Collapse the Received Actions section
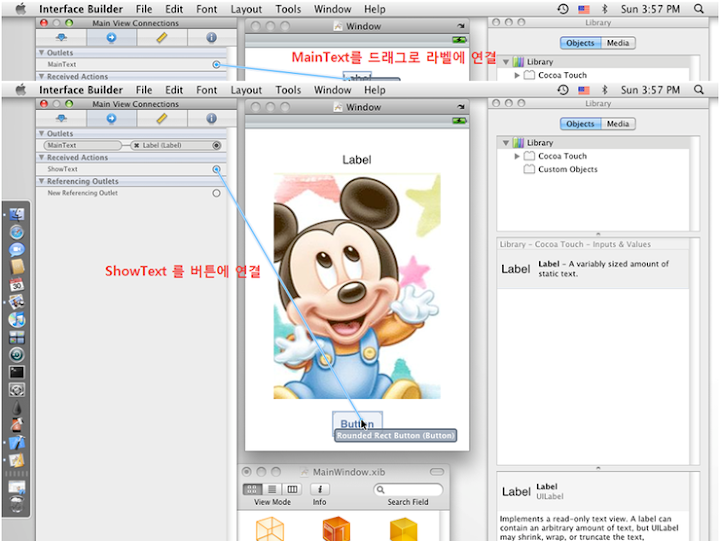720x541 pixels. 42,157
